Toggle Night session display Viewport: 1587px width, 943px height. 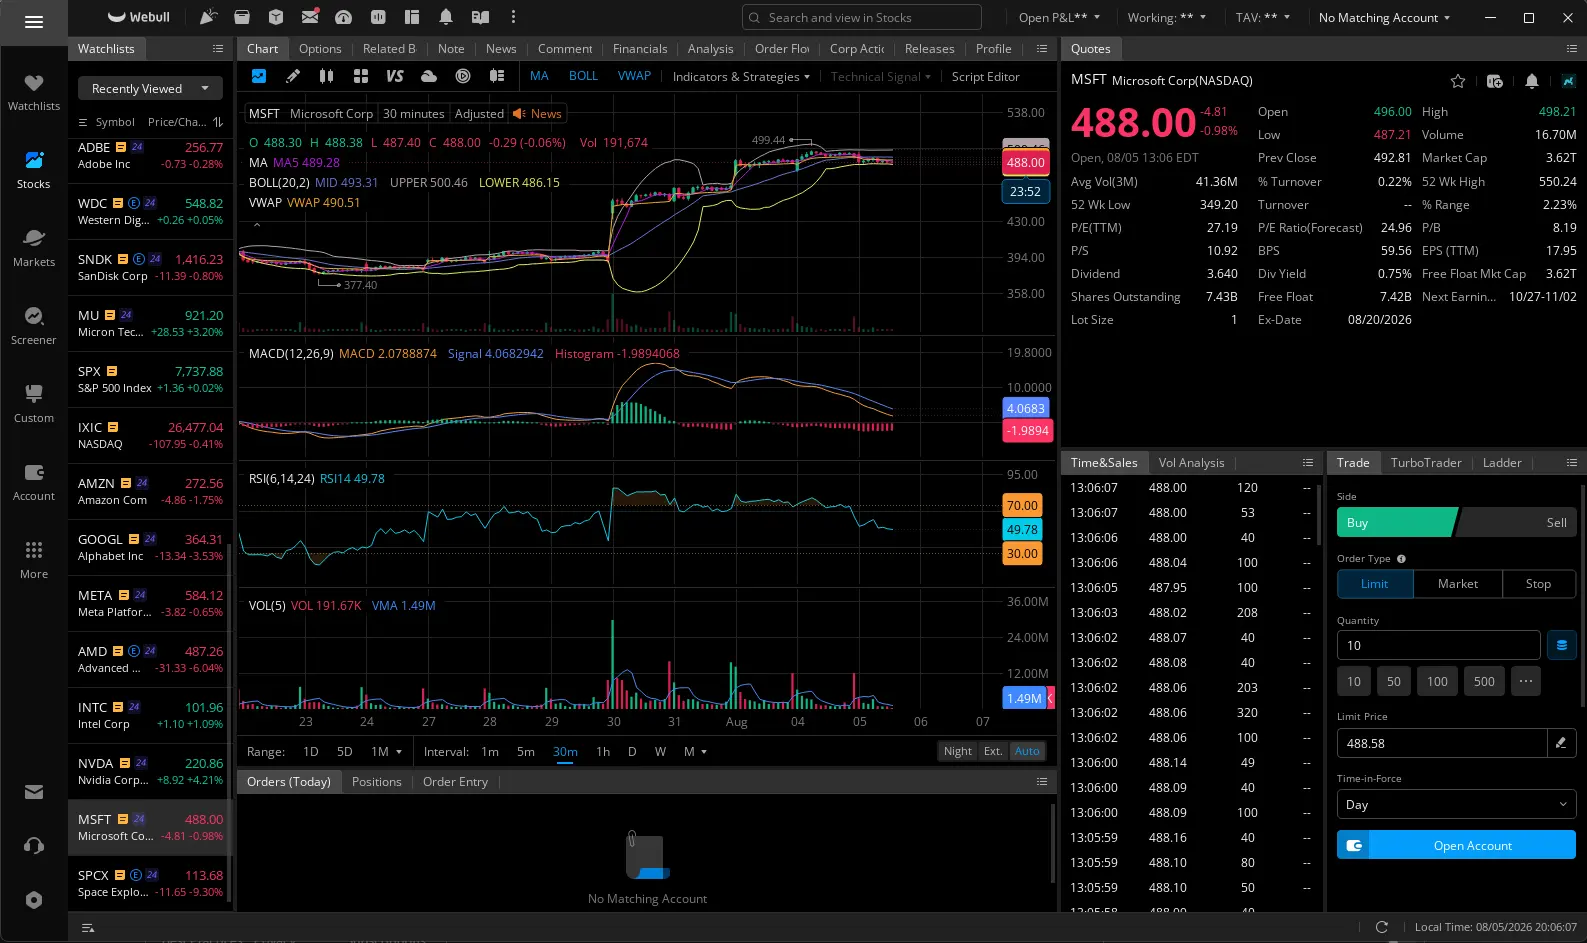tap(957, 751)
